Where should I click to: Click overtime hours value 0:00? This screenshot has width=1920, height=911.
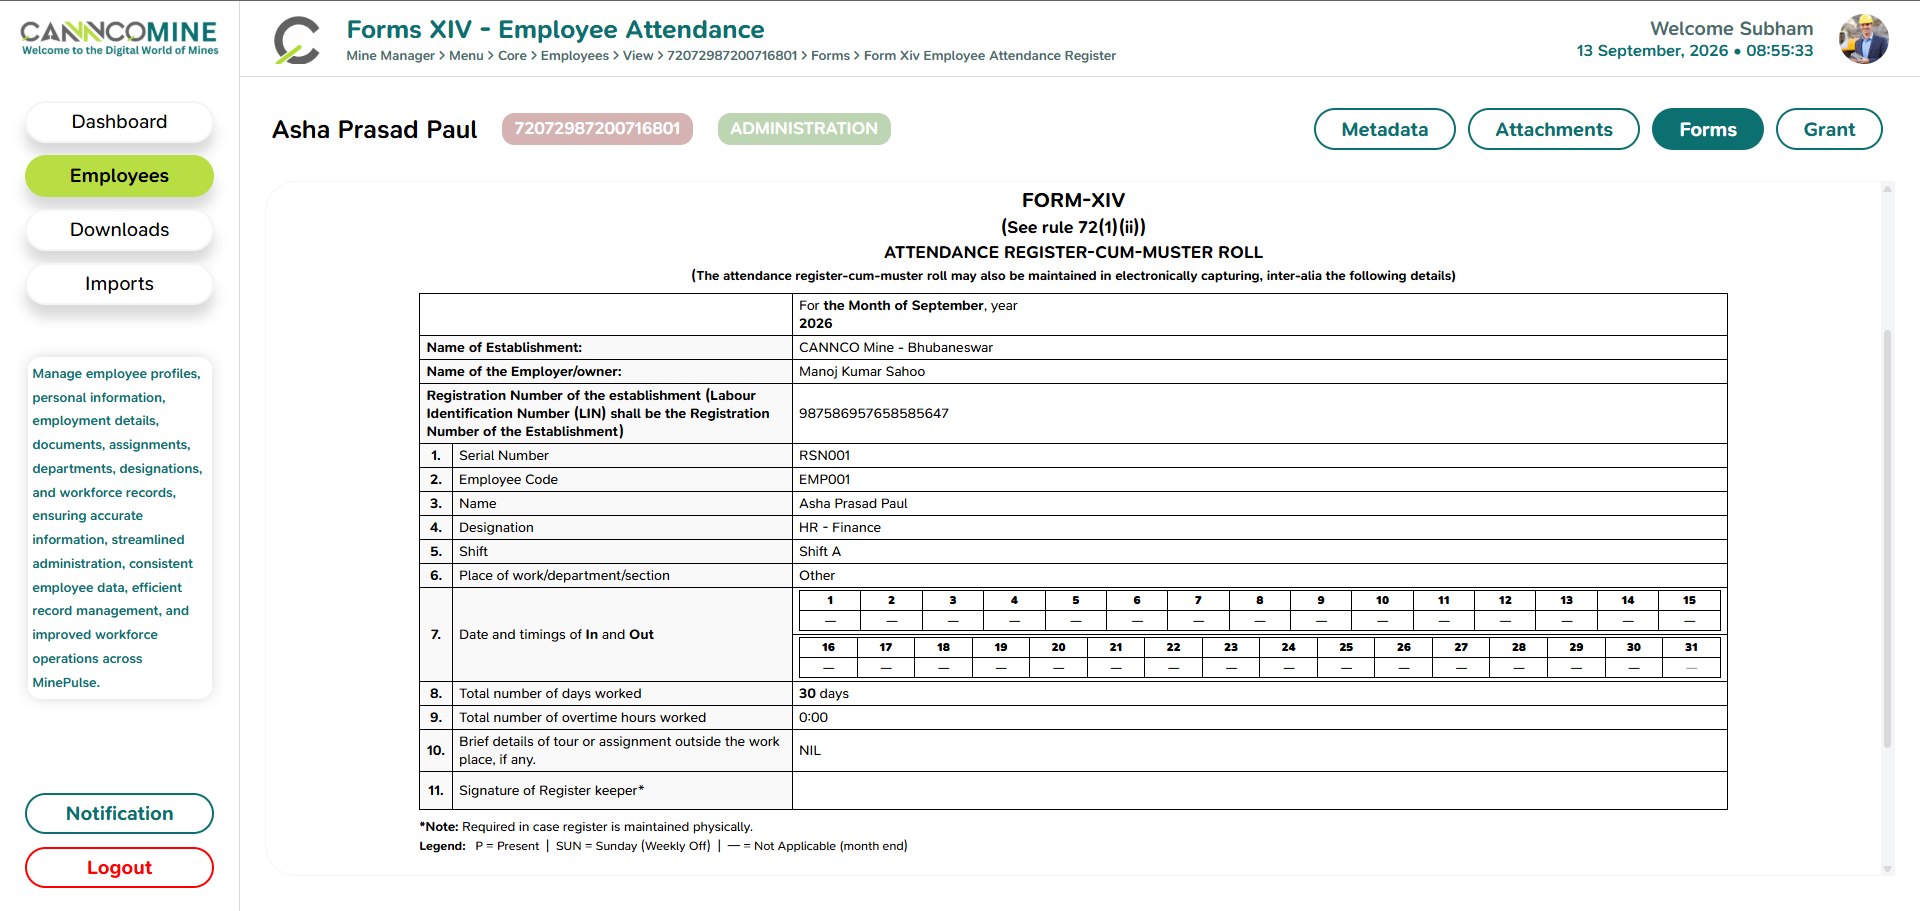click(x=813, y=718)
